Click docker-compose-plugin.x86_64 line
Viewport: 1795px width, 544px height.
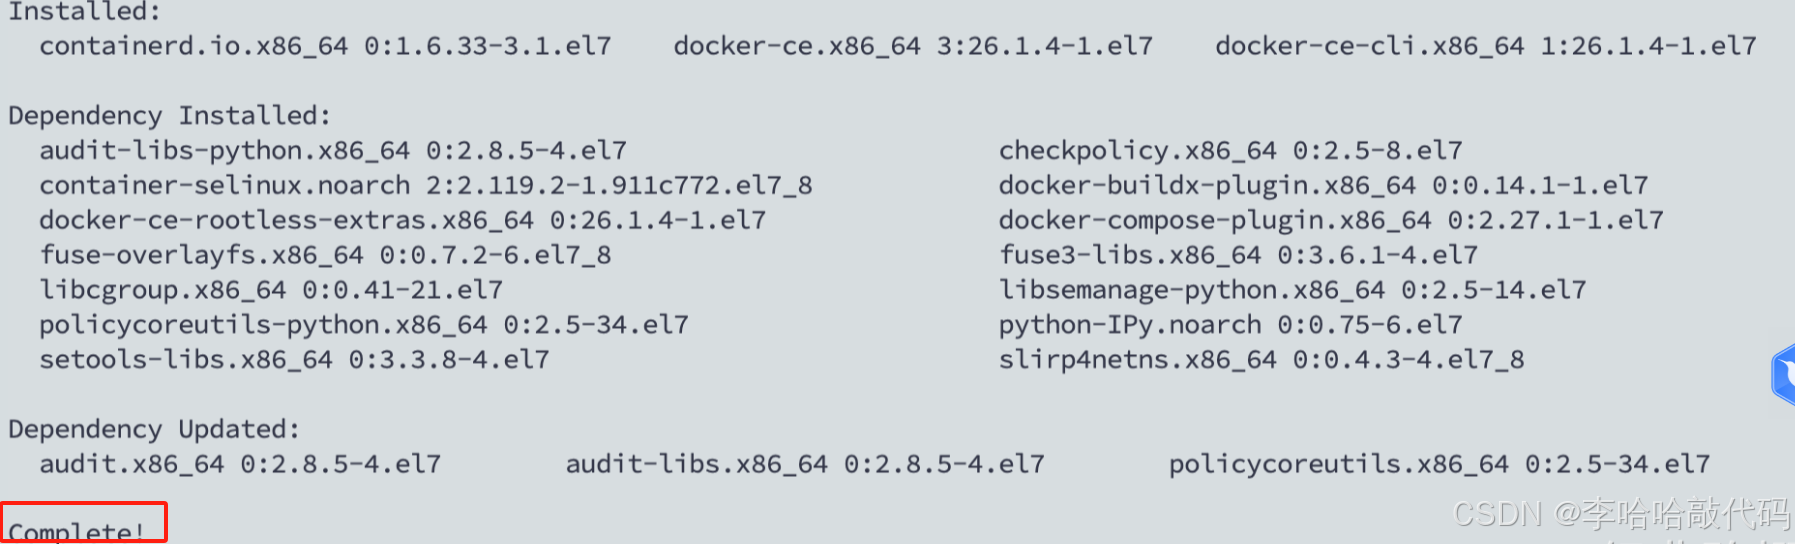pos(1332,221)
